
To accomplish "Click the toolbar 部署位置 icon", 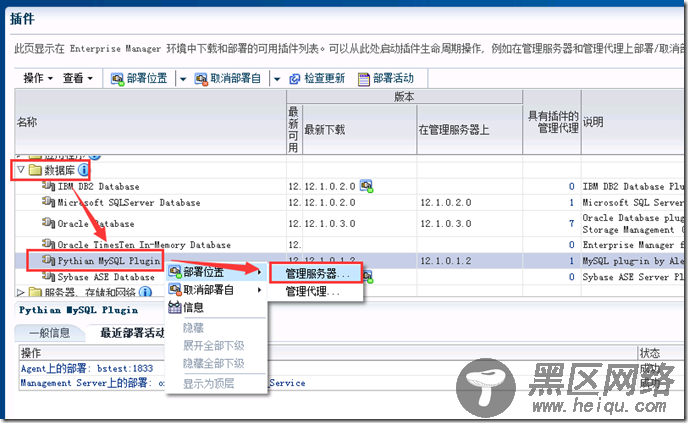I will tap(117, 79).
